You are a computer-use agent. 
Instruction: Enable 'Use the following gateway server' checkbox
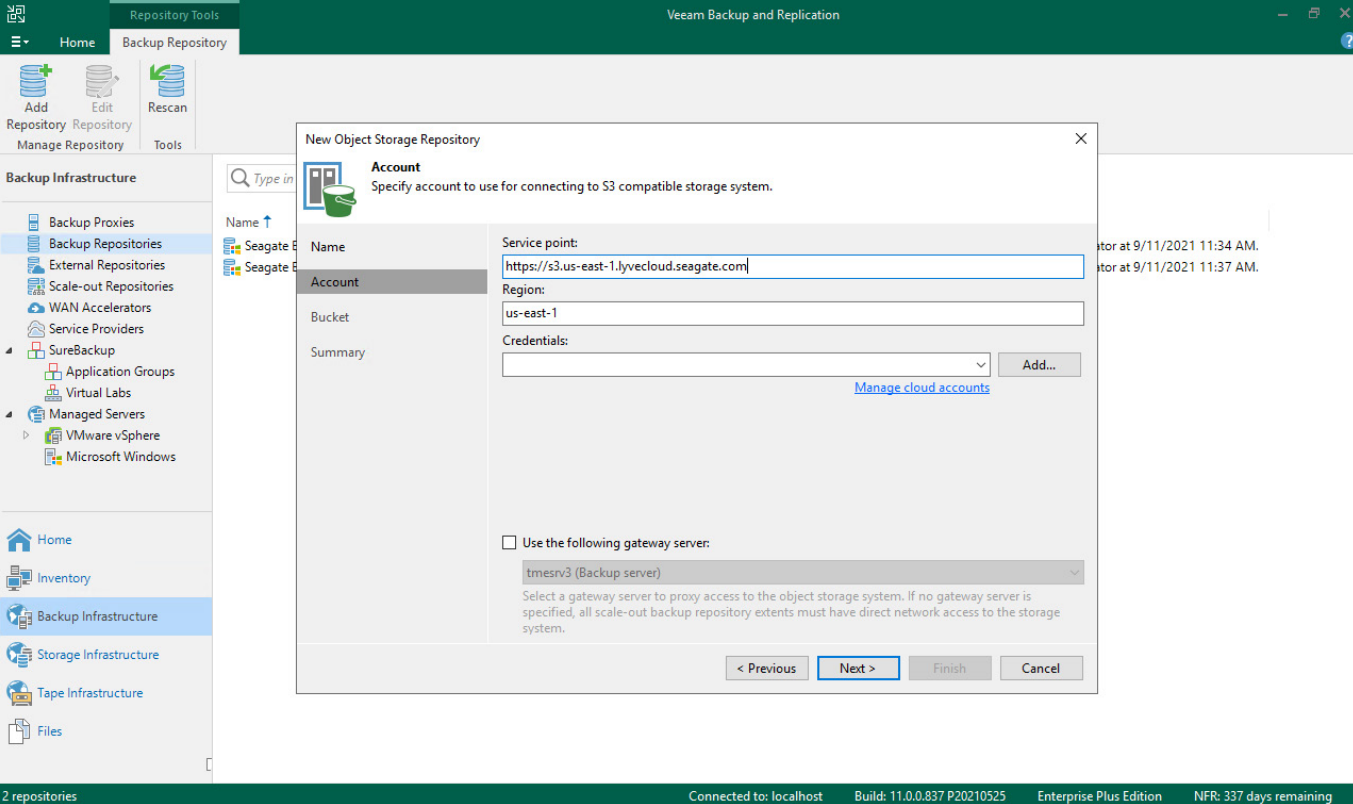point(509,543)
